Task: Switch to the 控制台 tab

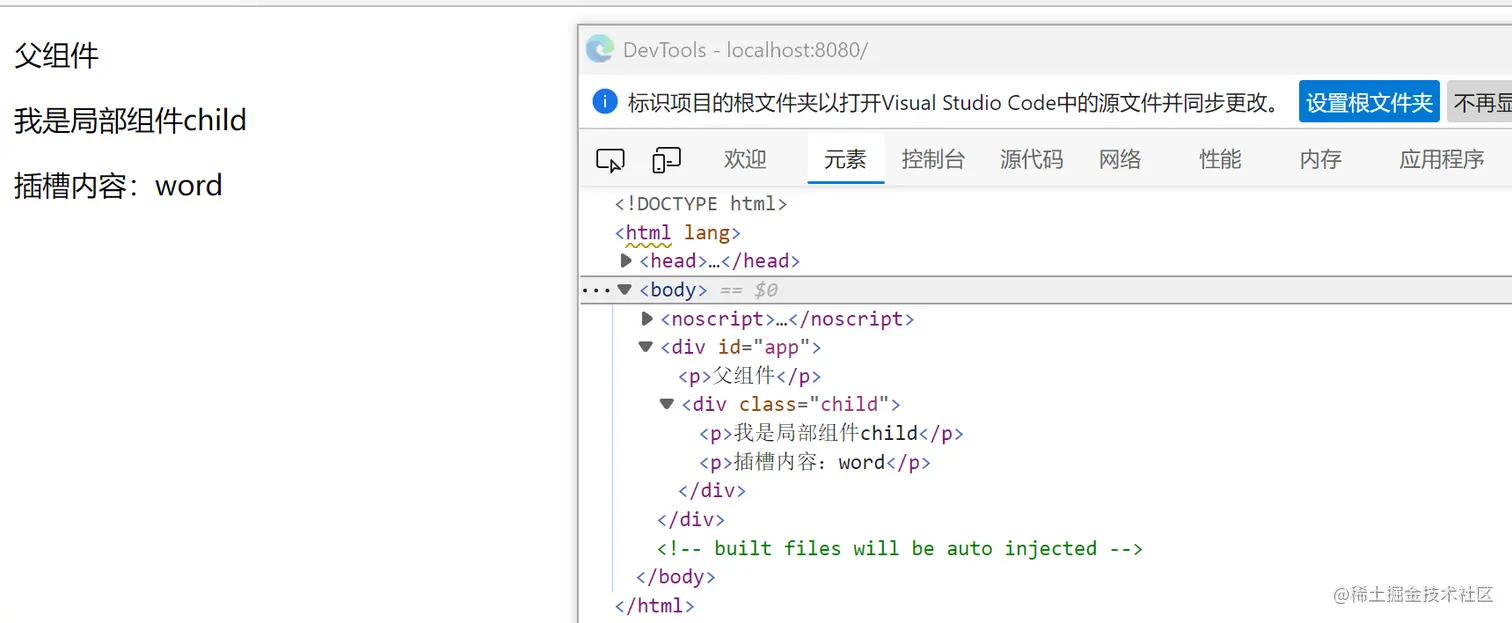Action: (933, 159)
